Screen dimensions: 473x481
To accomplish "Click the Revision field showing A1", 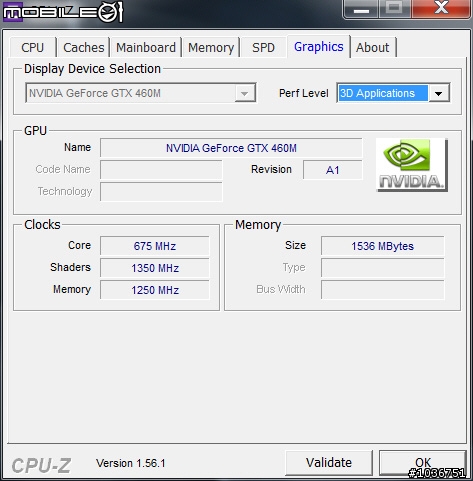I will pos(332,170).
